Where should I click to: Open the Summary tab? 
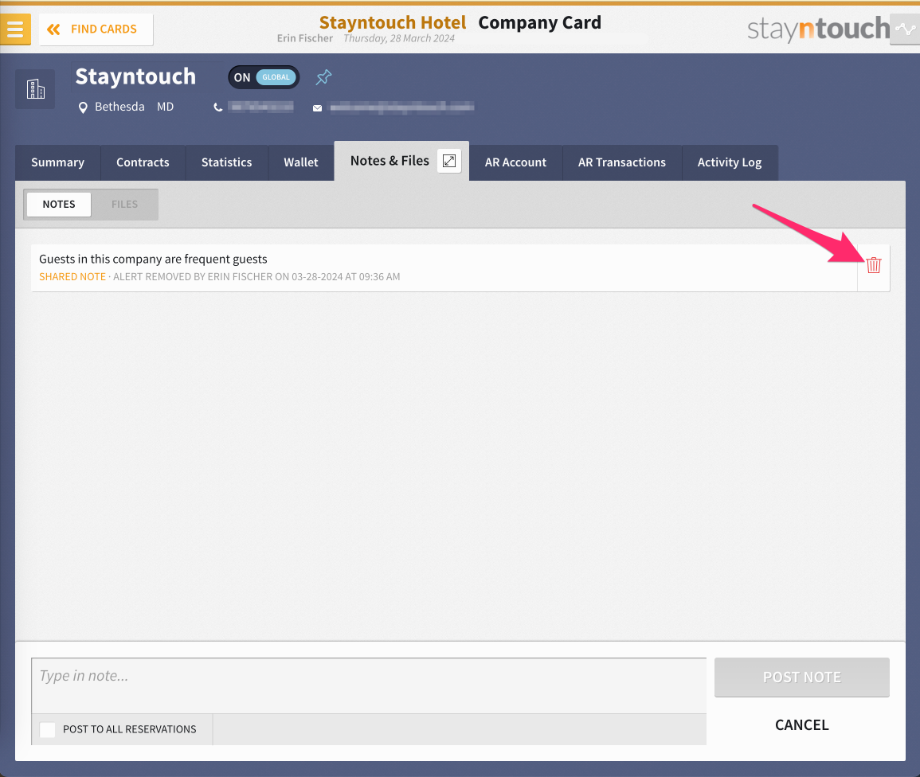point(58,163)
